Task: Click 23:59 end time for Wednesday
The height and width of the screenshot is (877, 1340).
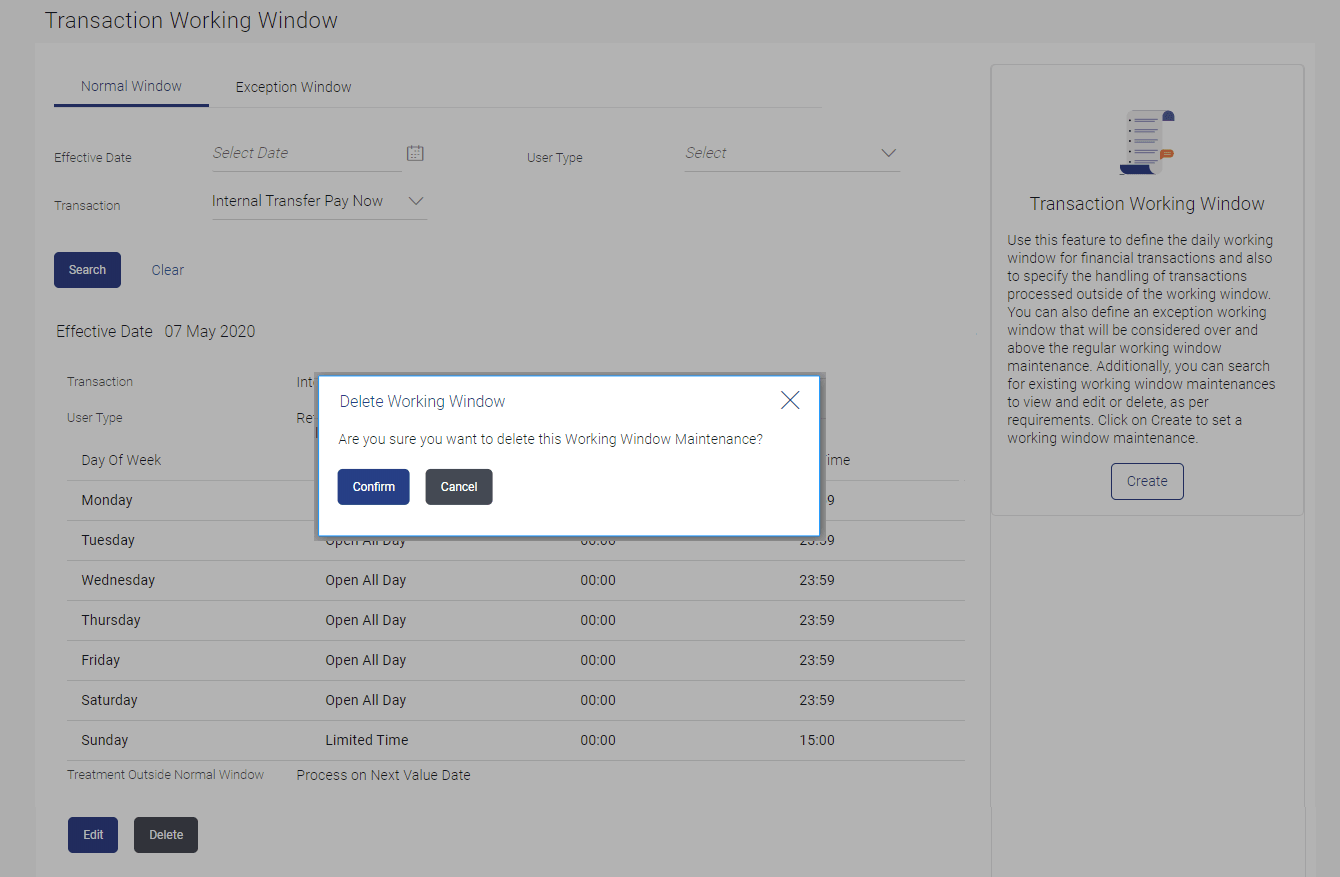Action: click(817, 580)
